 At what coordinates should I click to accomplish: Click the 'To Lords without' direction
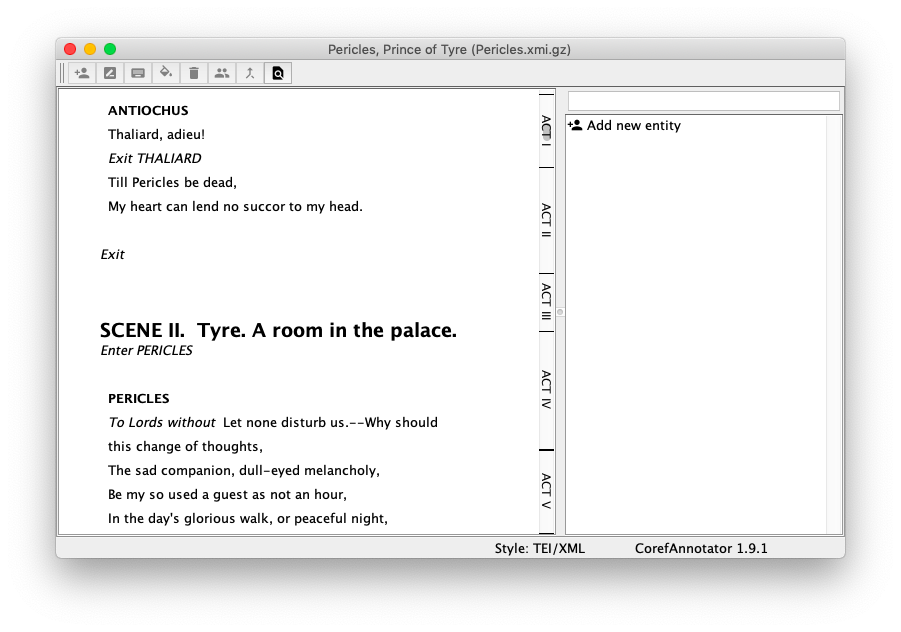(161, 423)
